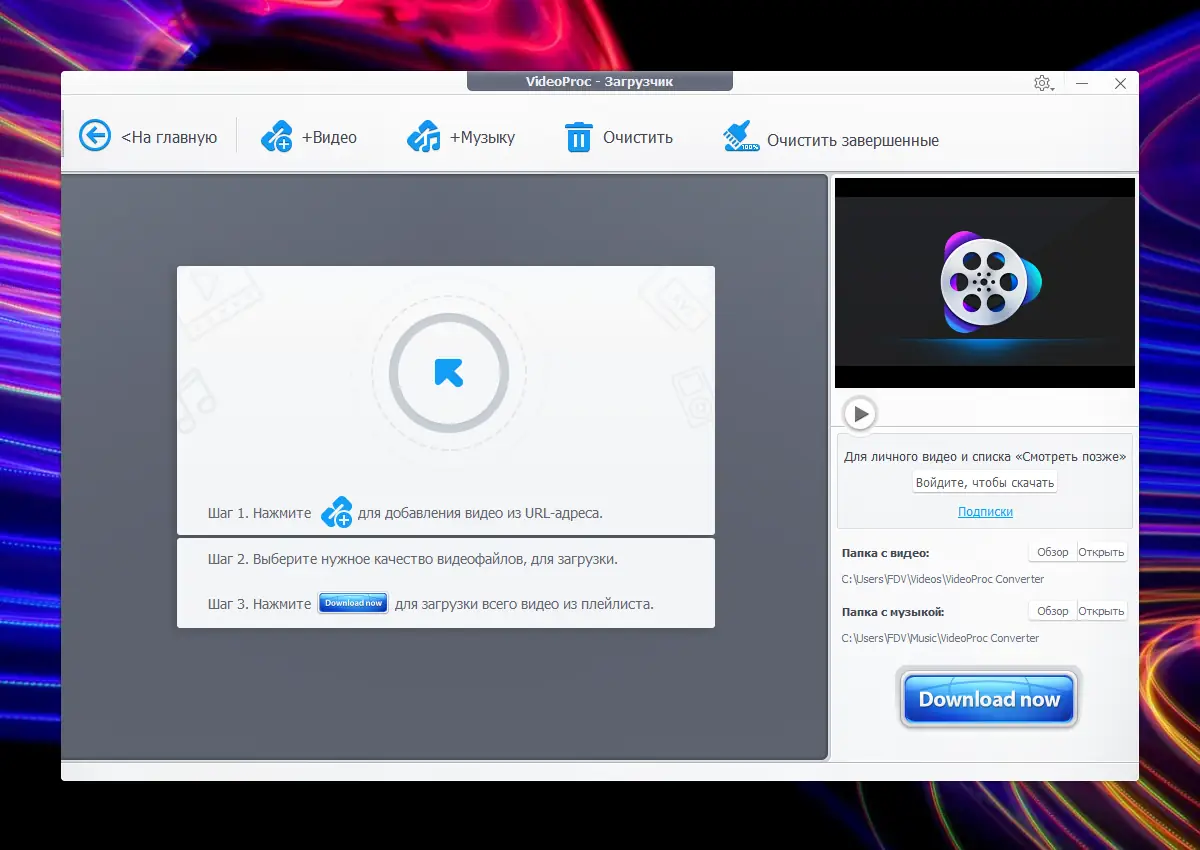Click Открыть for Папка с видео
Viewport: 1200px width, 850px height.
(1101, 552)
